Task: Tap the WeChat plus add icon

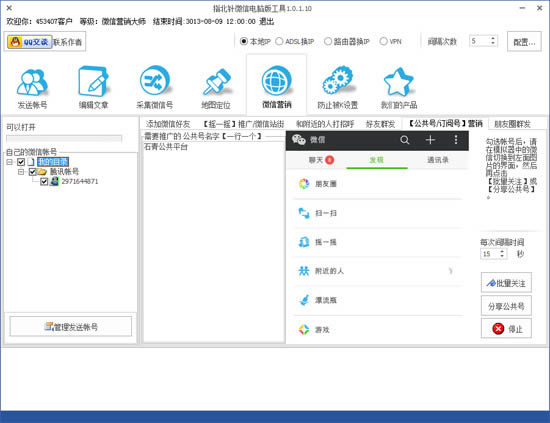Action: [x=430, y=140]
